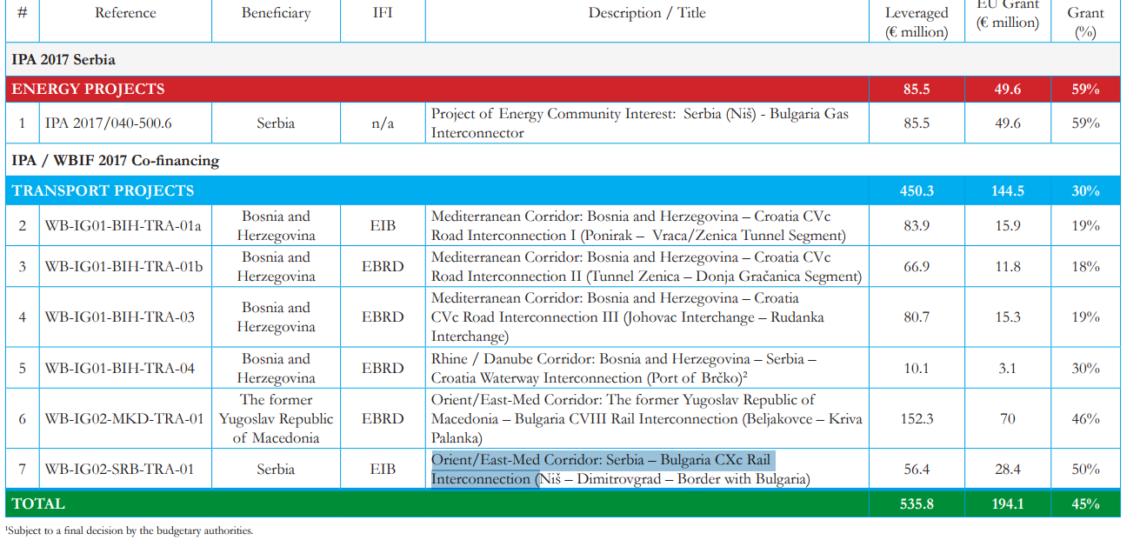This screenshot has height=540, width=1140.
Task: Click "Bosnia and Herzegovina" in the WB-IG01-BIH-TRA-04 row
Action: click(276, 368)
